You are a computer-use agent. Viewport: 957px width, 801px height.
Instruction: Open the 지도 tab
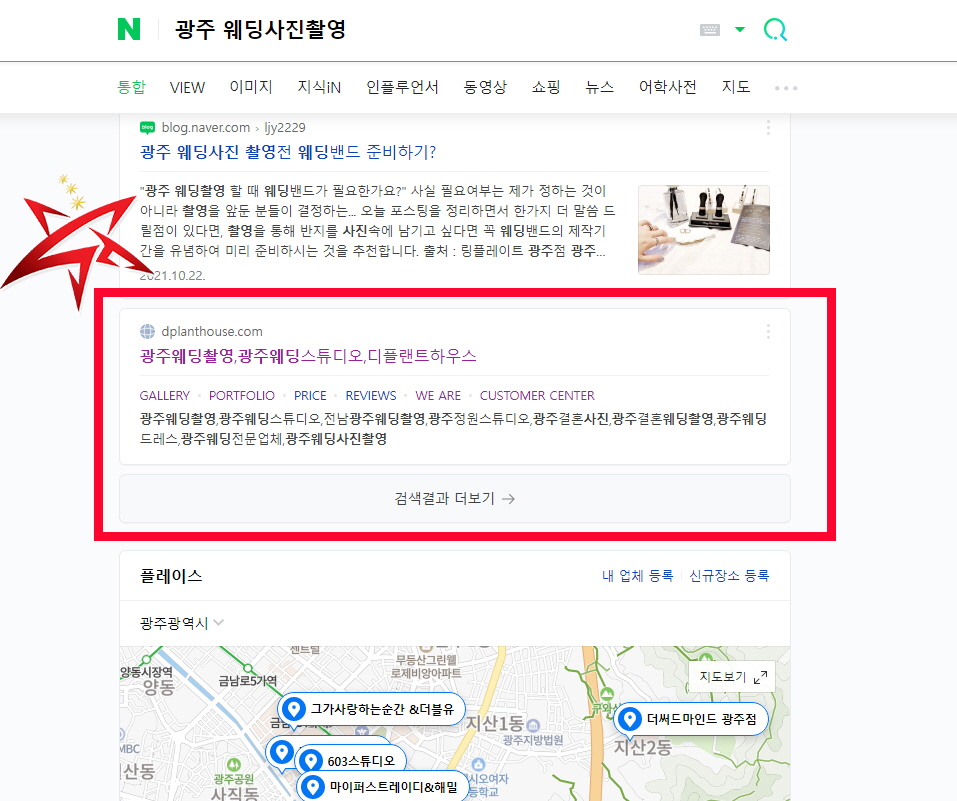click(735, 87)
